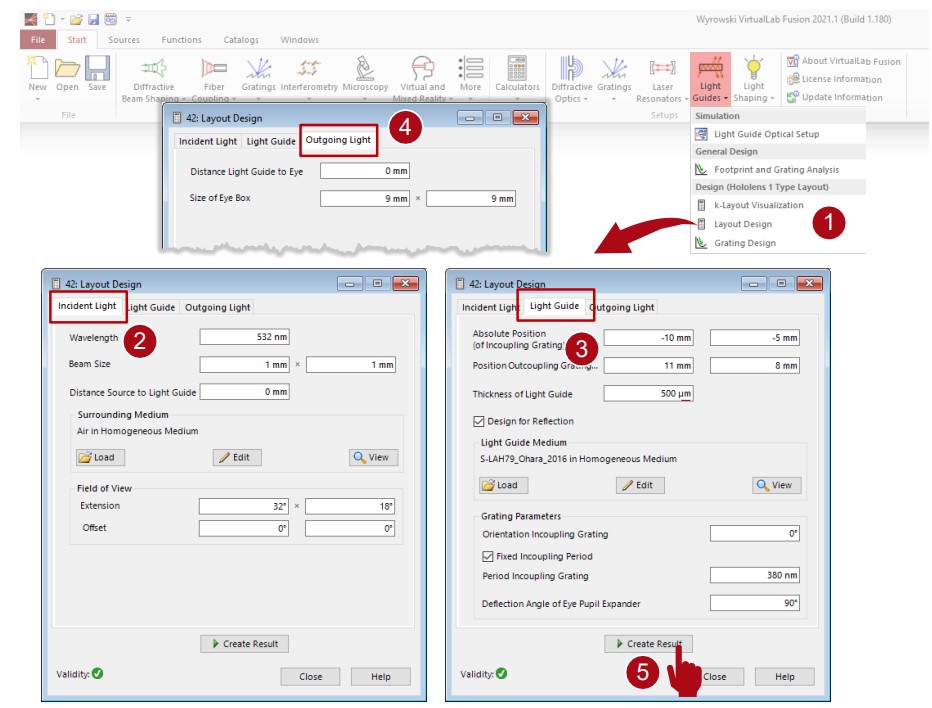Viewport: 932px width, 708px height.
Task: Open Diffractive Optics setups
Action: point(571,78)
